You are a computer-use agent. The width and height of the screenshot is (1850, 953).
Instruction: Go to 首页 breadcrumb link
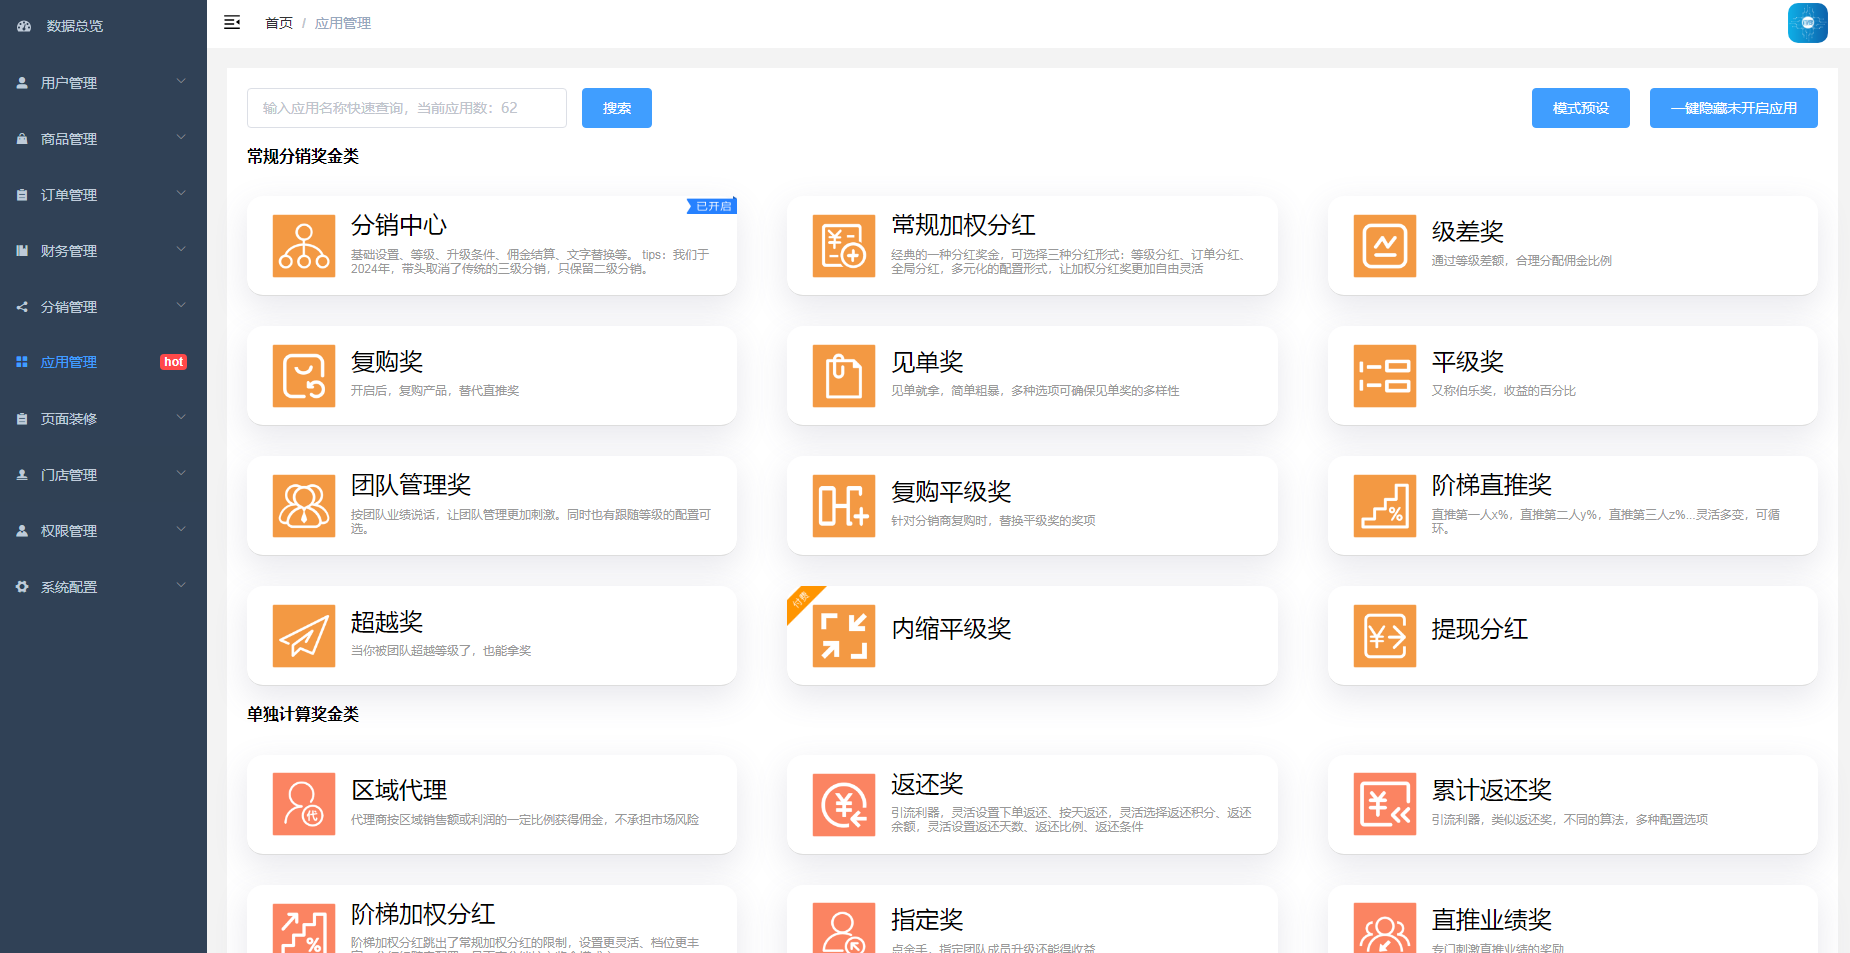click(278, 23)
